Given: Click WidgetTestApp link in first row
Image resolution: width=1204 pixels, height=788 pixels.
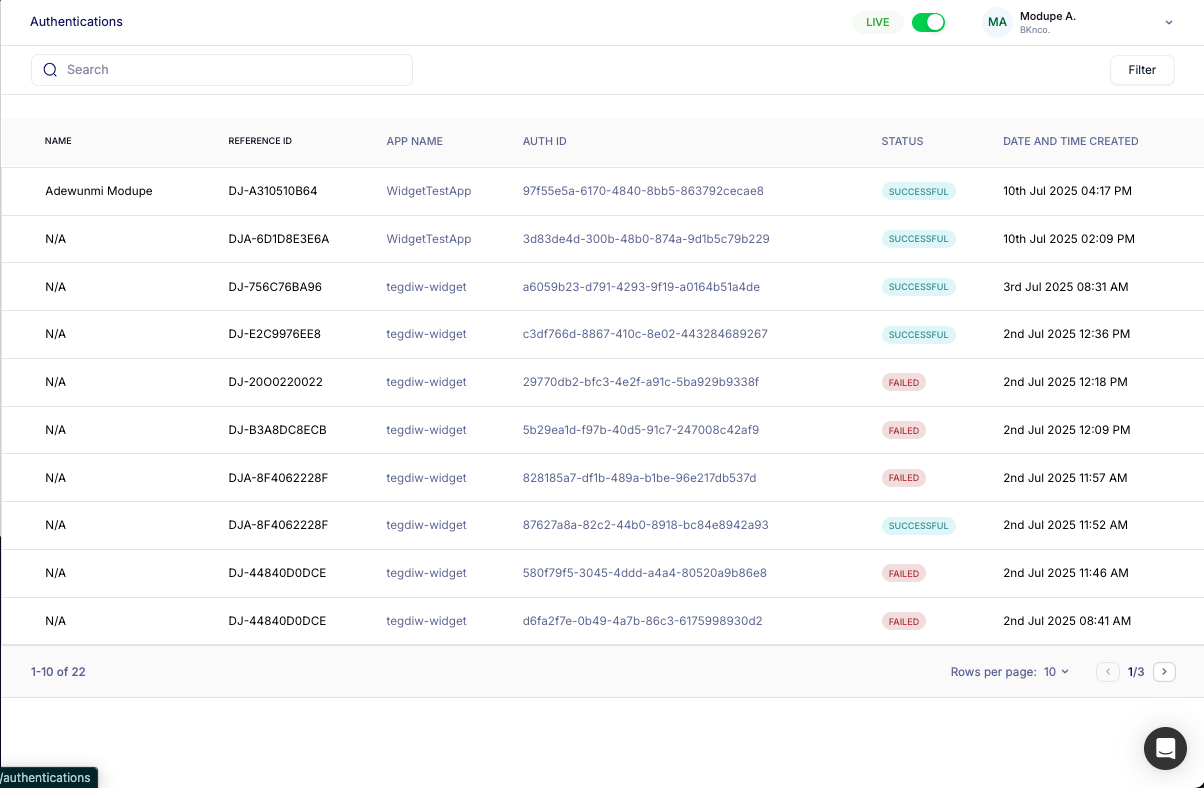Looking at the screenshot, I should [428, 191].
